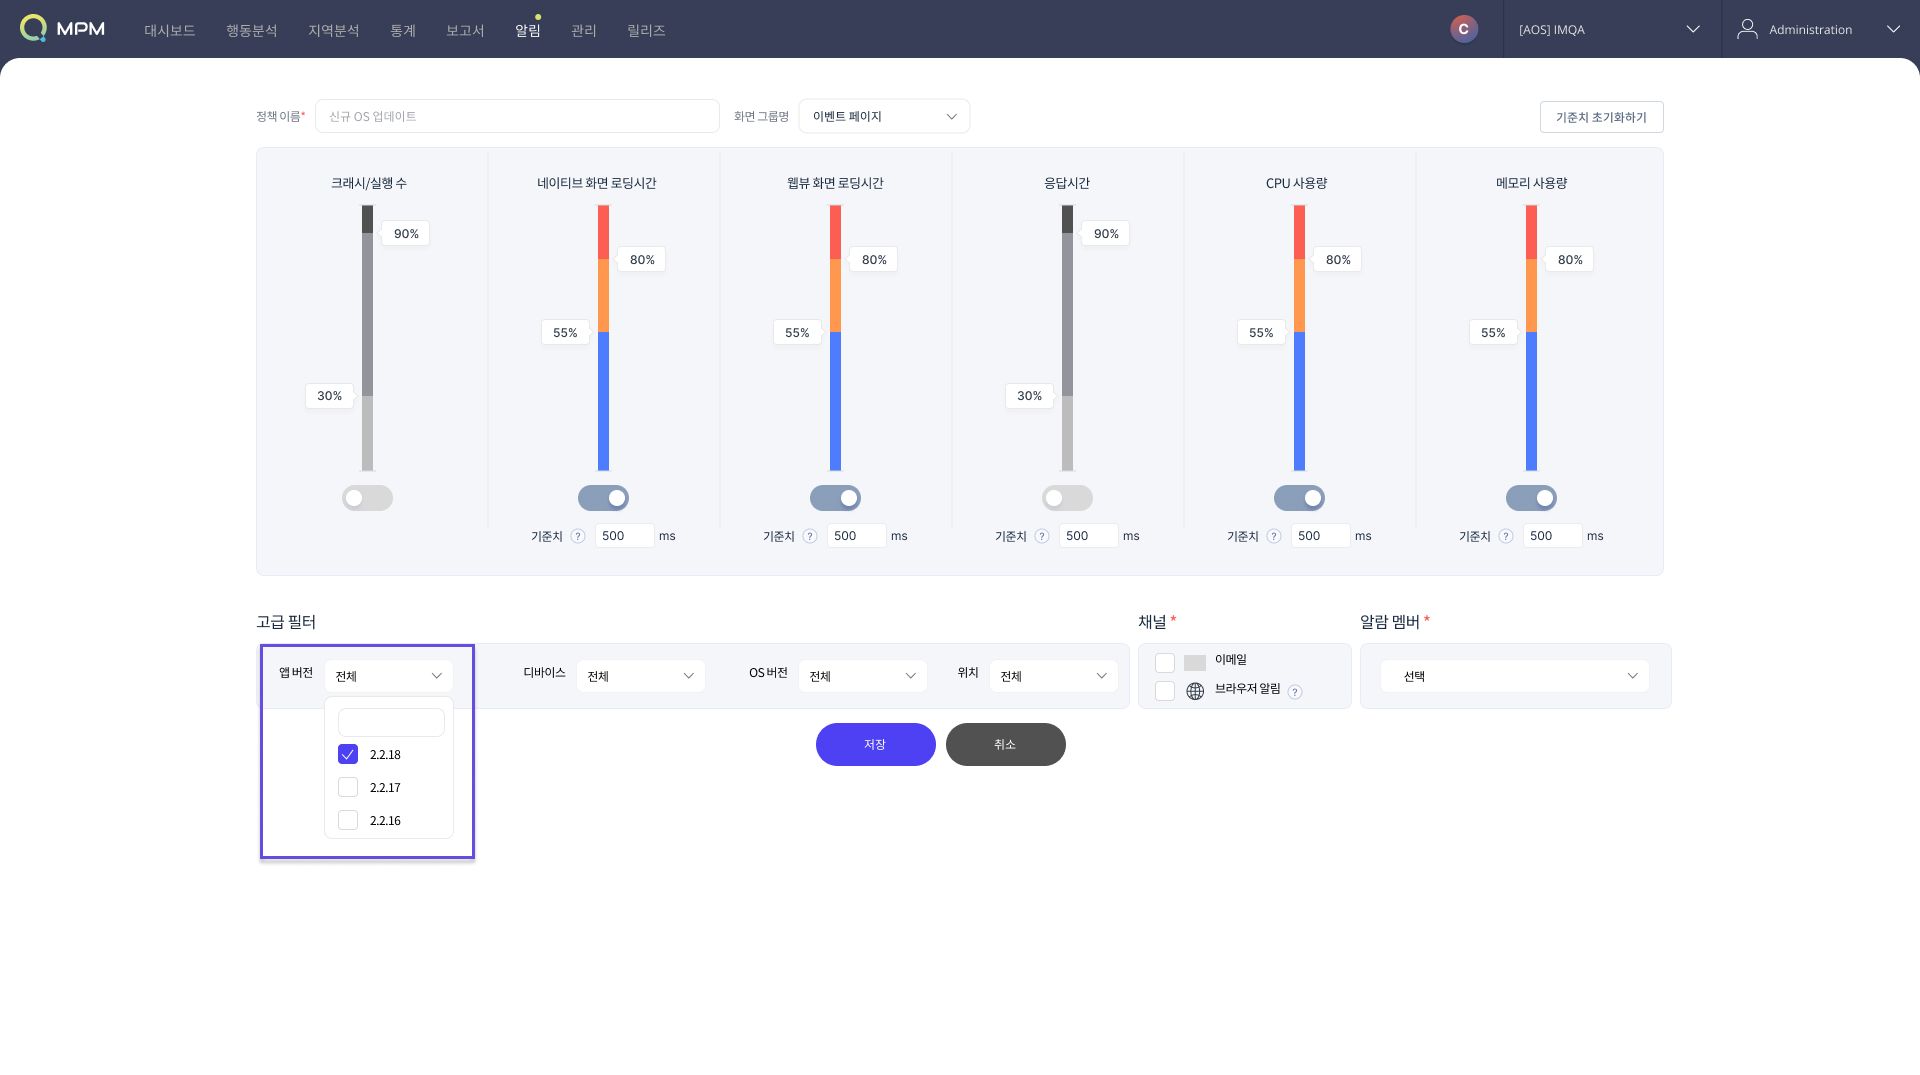The height and width of the screenshot is (1075, 1920).
Task: Click CPU usage 55% slider handle
Action: [1262, 332]
